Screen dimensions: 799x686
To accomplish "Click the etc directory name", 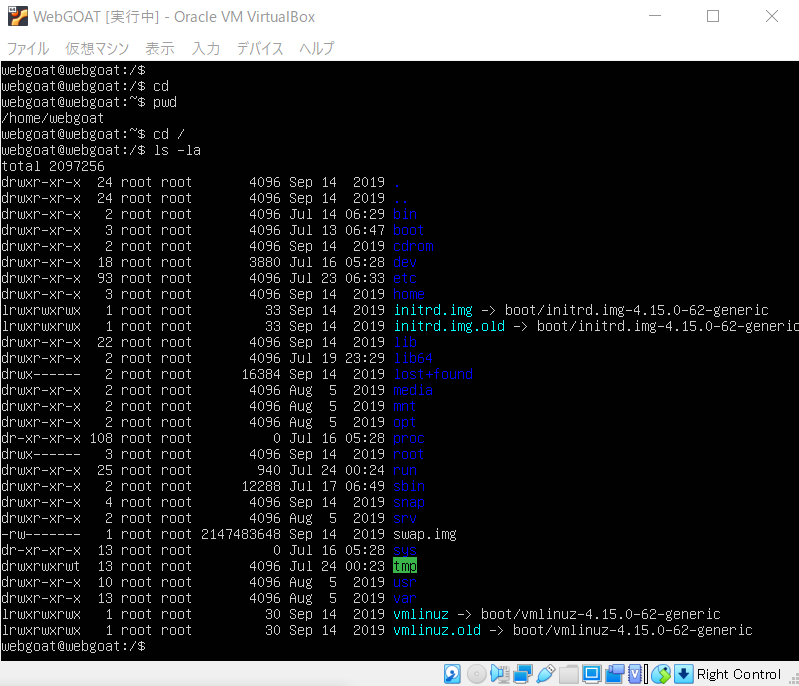I will tap(405, 278).
